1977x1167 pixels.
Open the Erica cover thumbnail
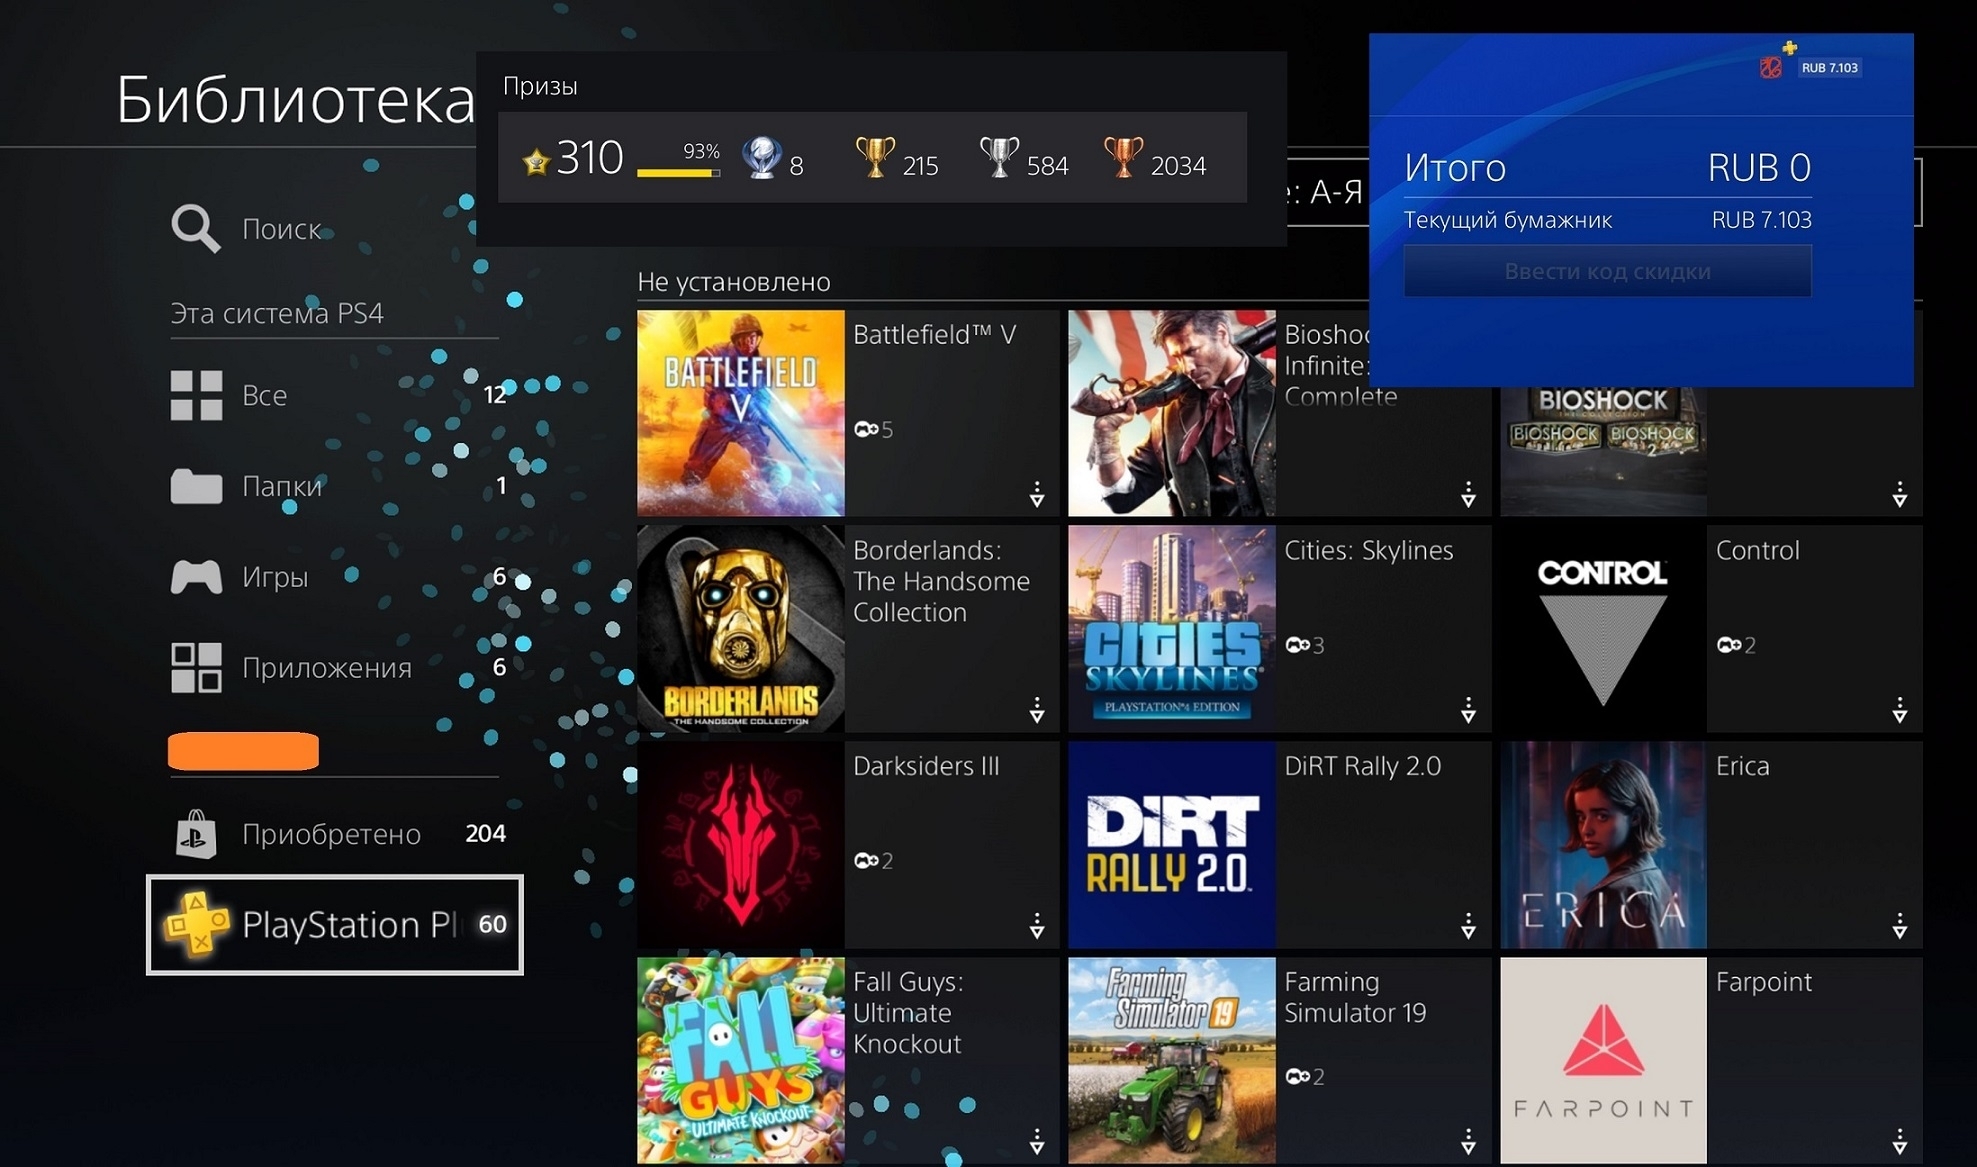tap(1603, 845)
